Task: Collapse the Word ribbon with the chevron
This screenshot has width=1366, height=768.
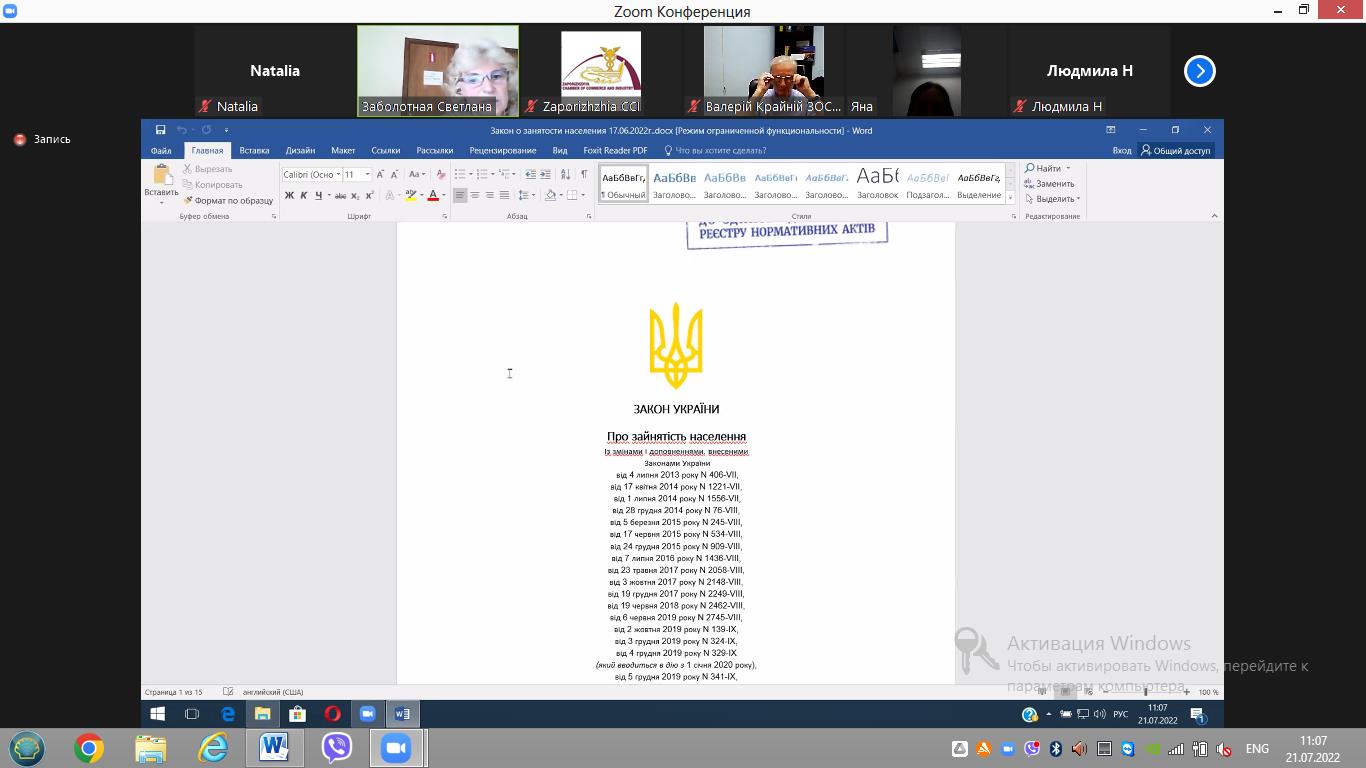Action: (x=1215, y=216)
